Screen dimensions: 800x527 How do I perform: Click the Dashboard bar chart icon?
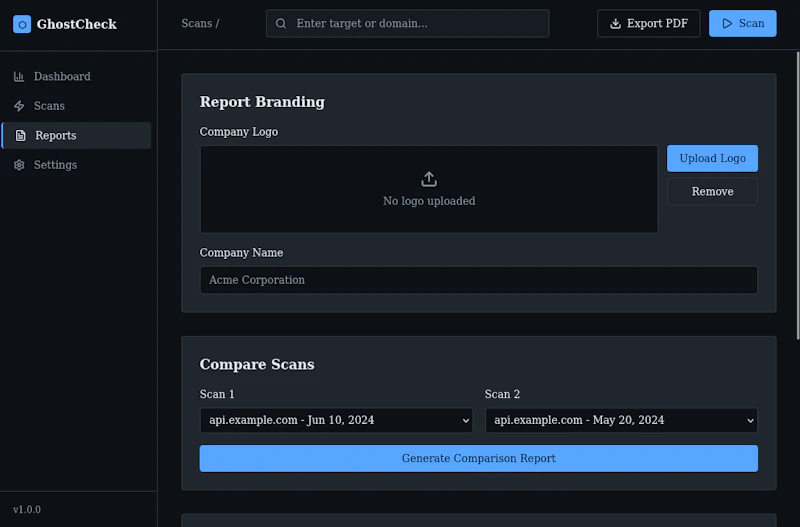pos(19,77)
